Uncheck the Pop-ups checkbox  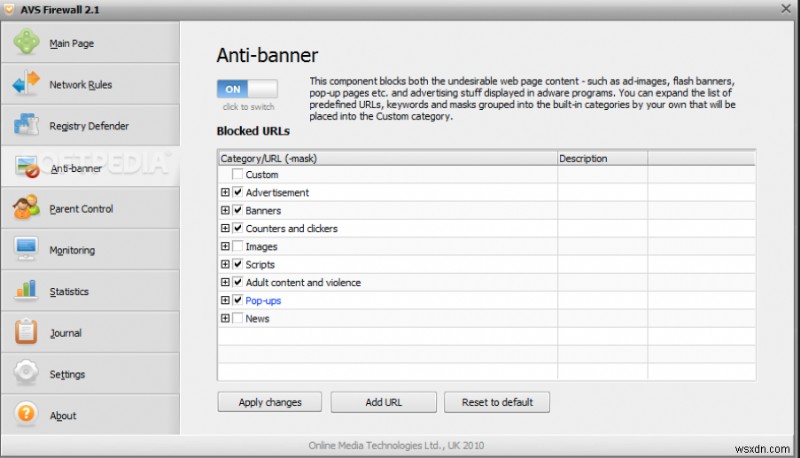point(237,300)
